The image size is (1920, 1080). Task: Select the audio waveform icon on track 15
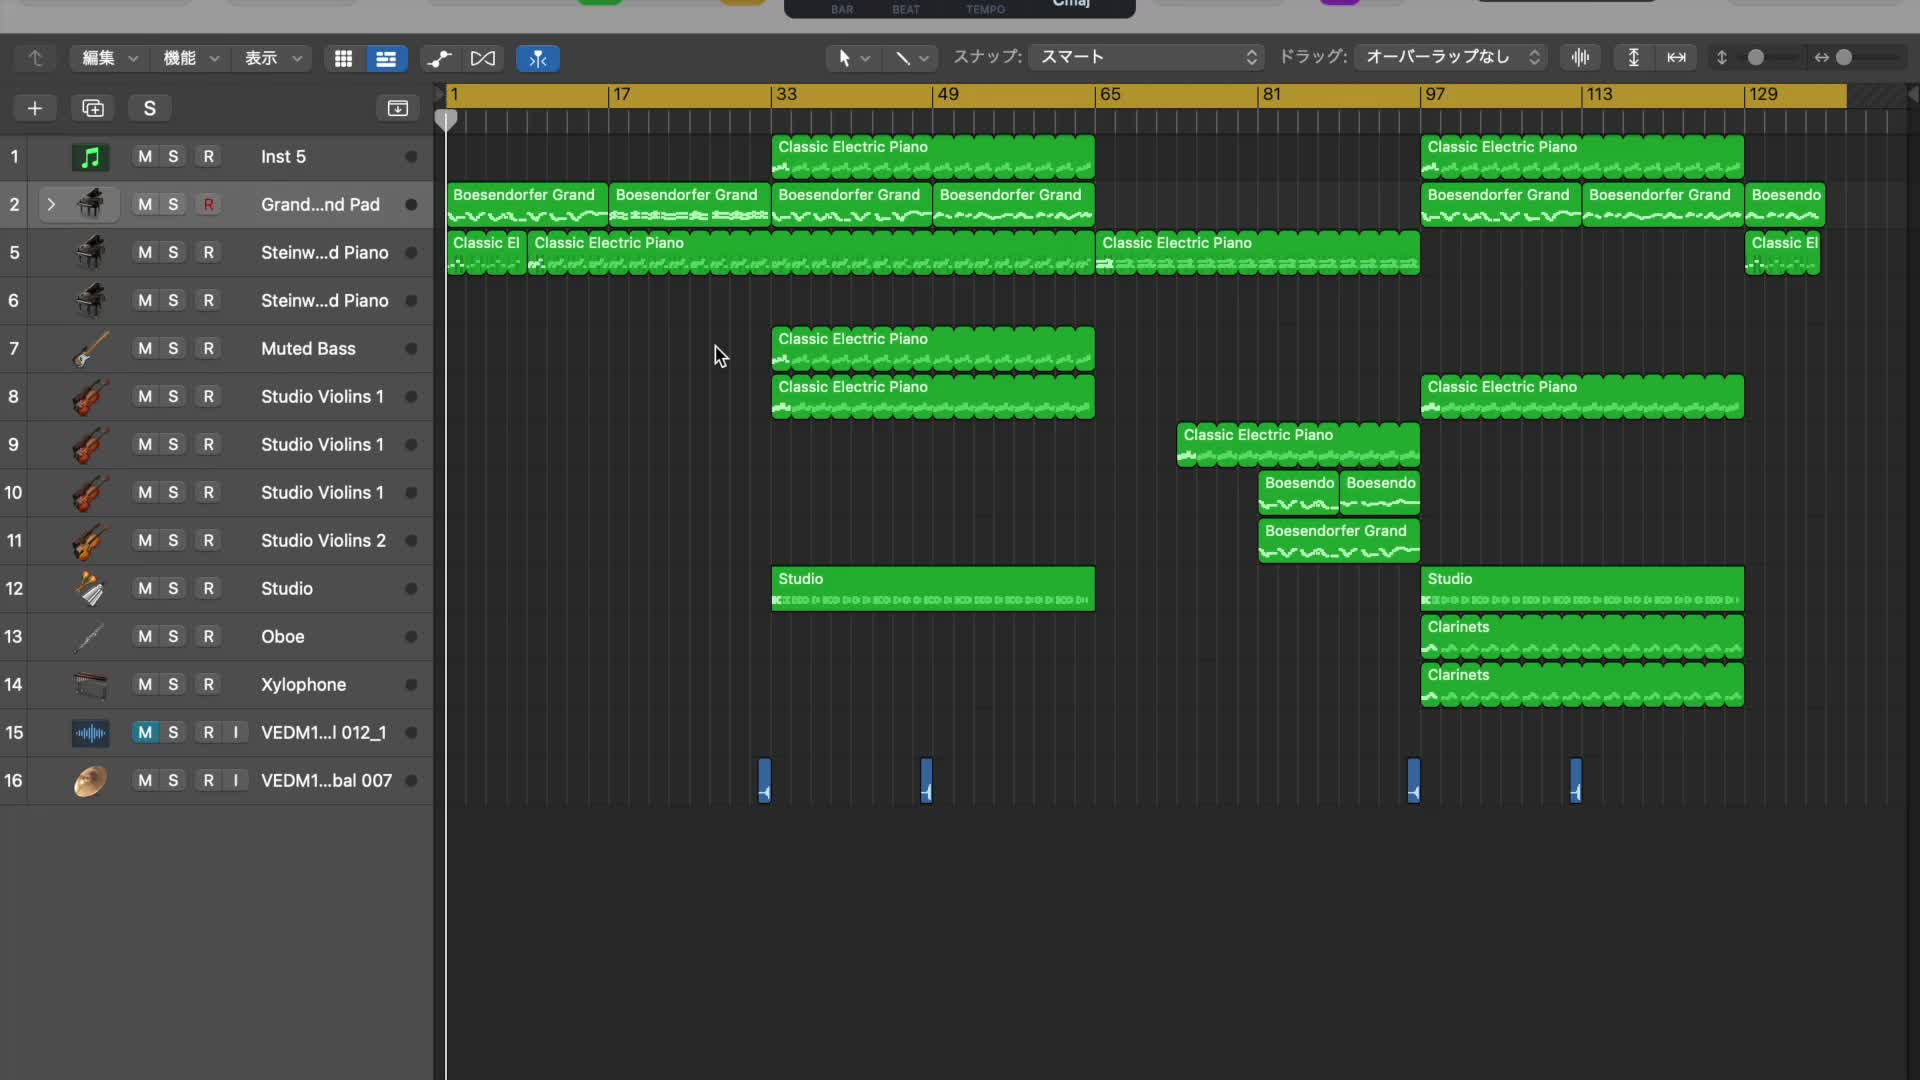click(x=90, y=733)
